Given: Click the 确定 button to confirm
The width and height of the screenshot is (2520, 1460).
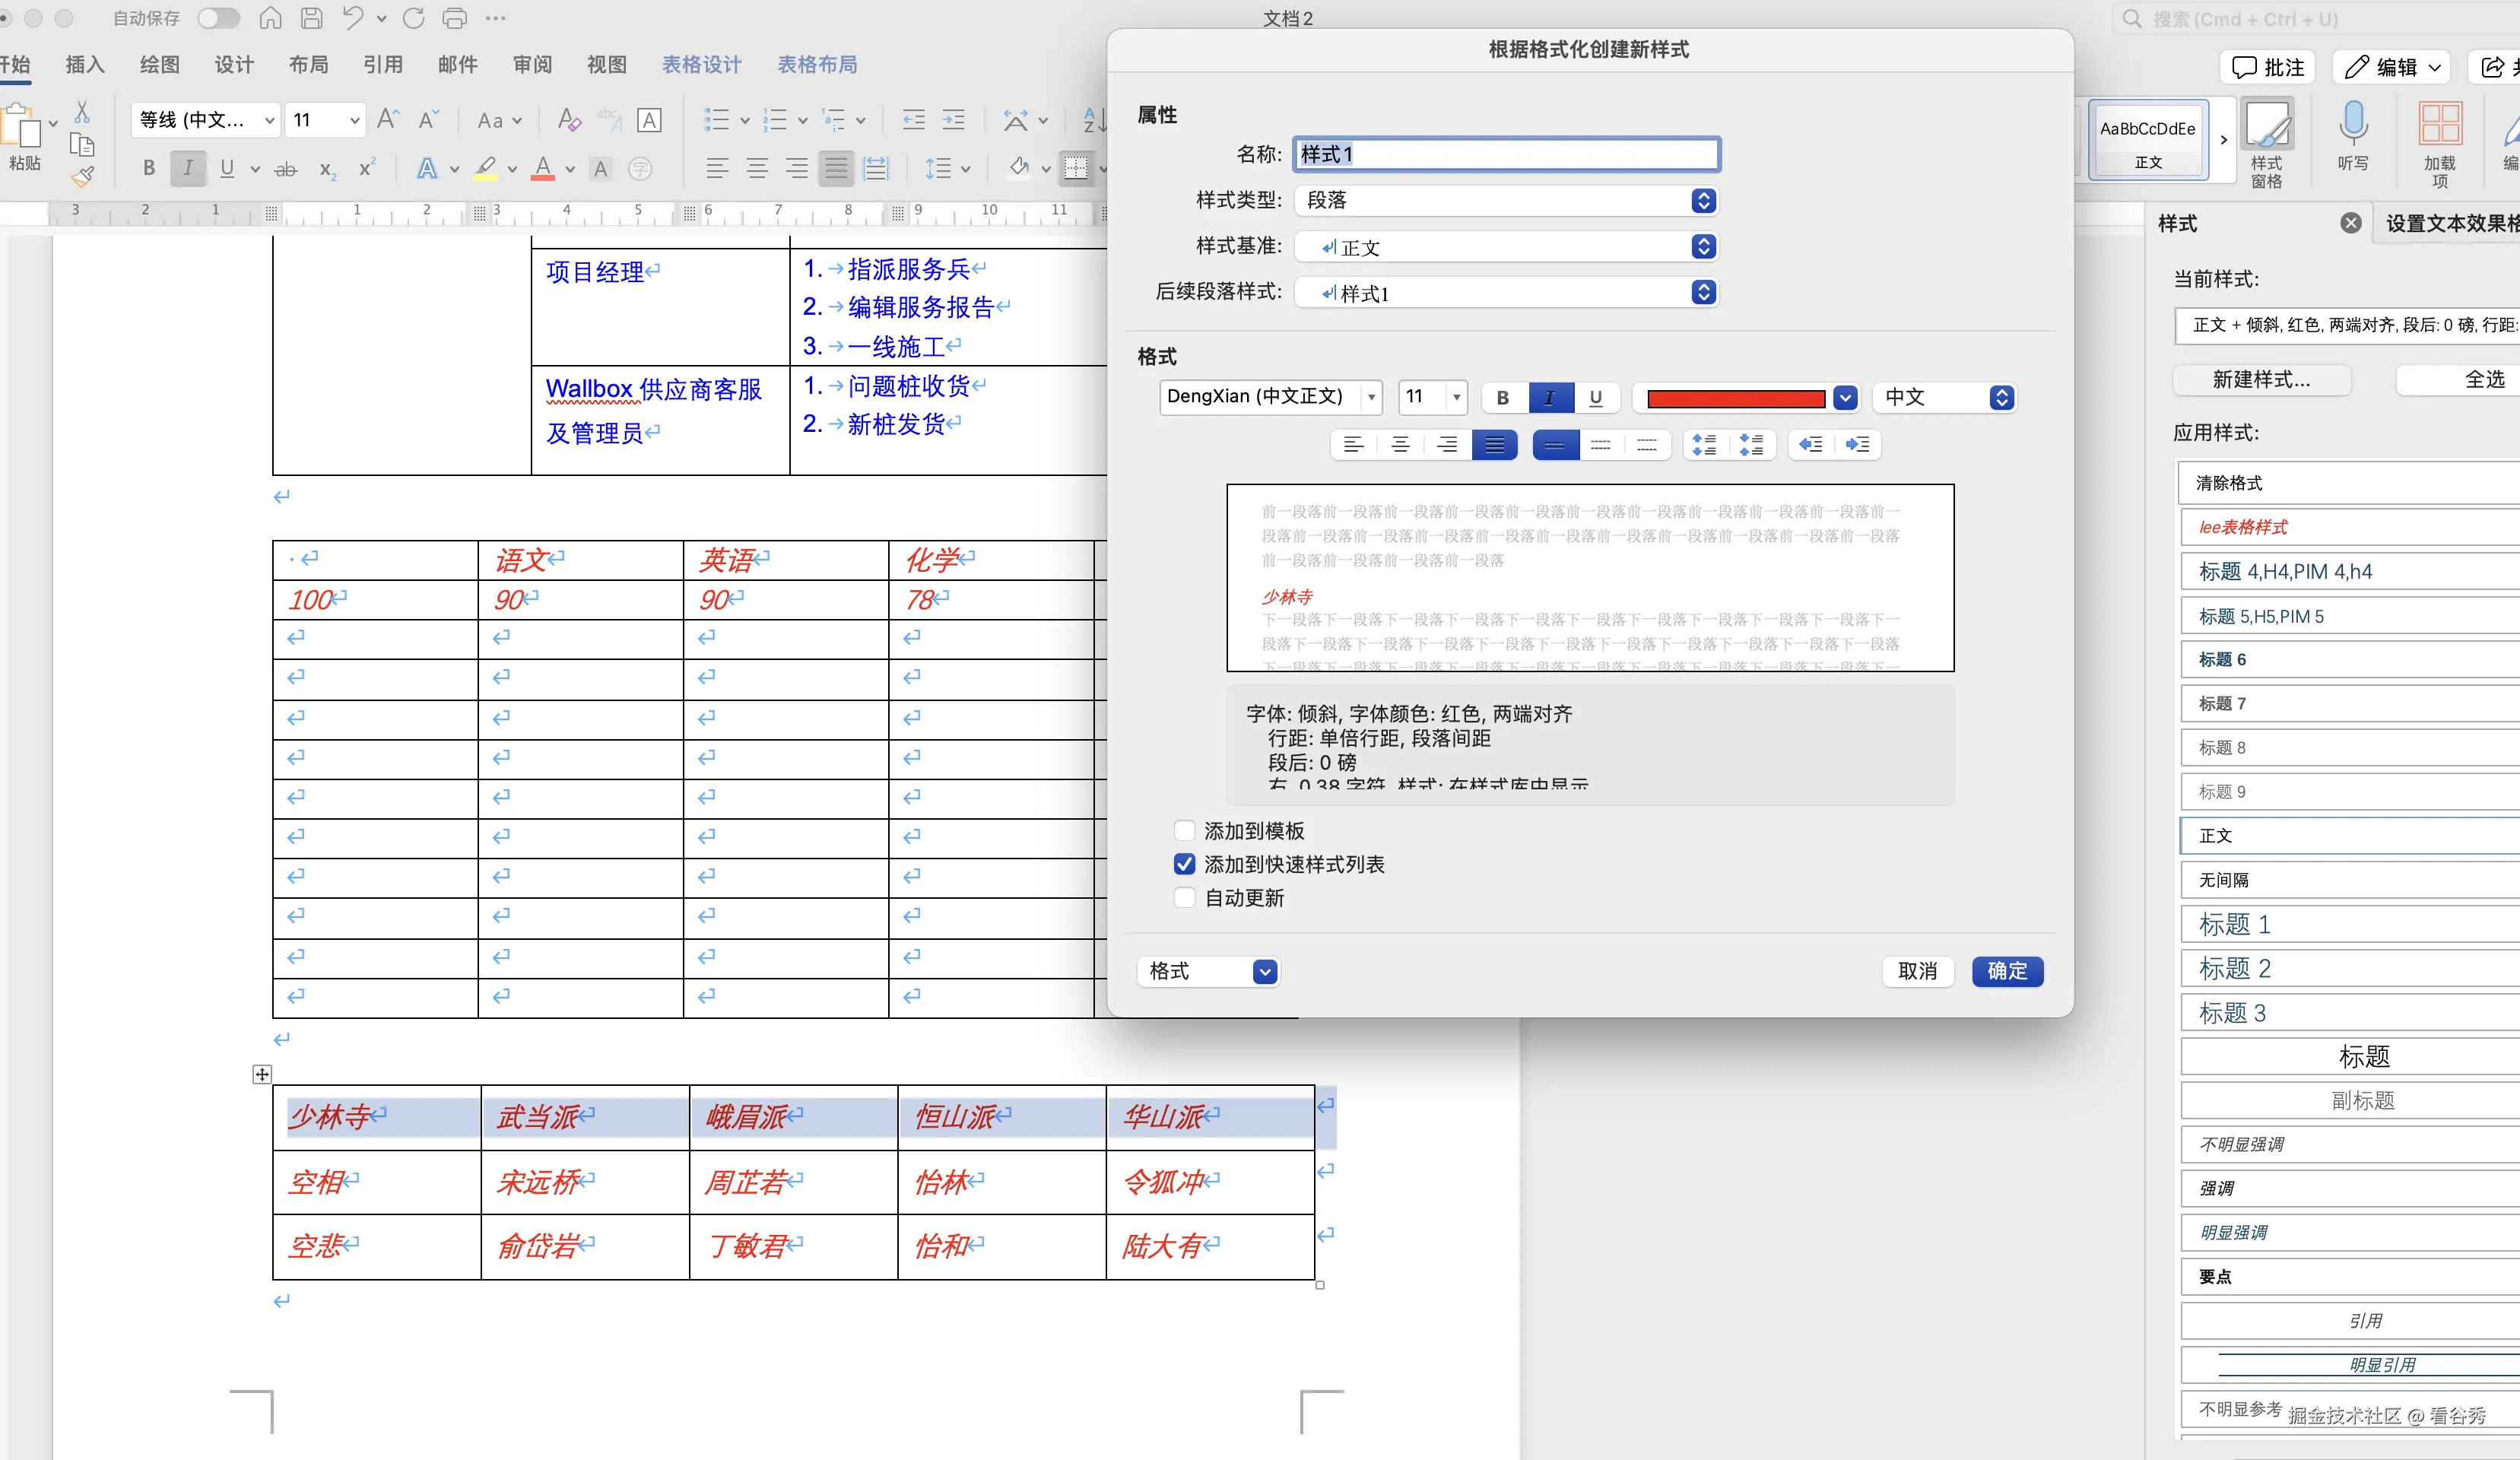Looking at the screenshot, I should (x=2006, y=971).
